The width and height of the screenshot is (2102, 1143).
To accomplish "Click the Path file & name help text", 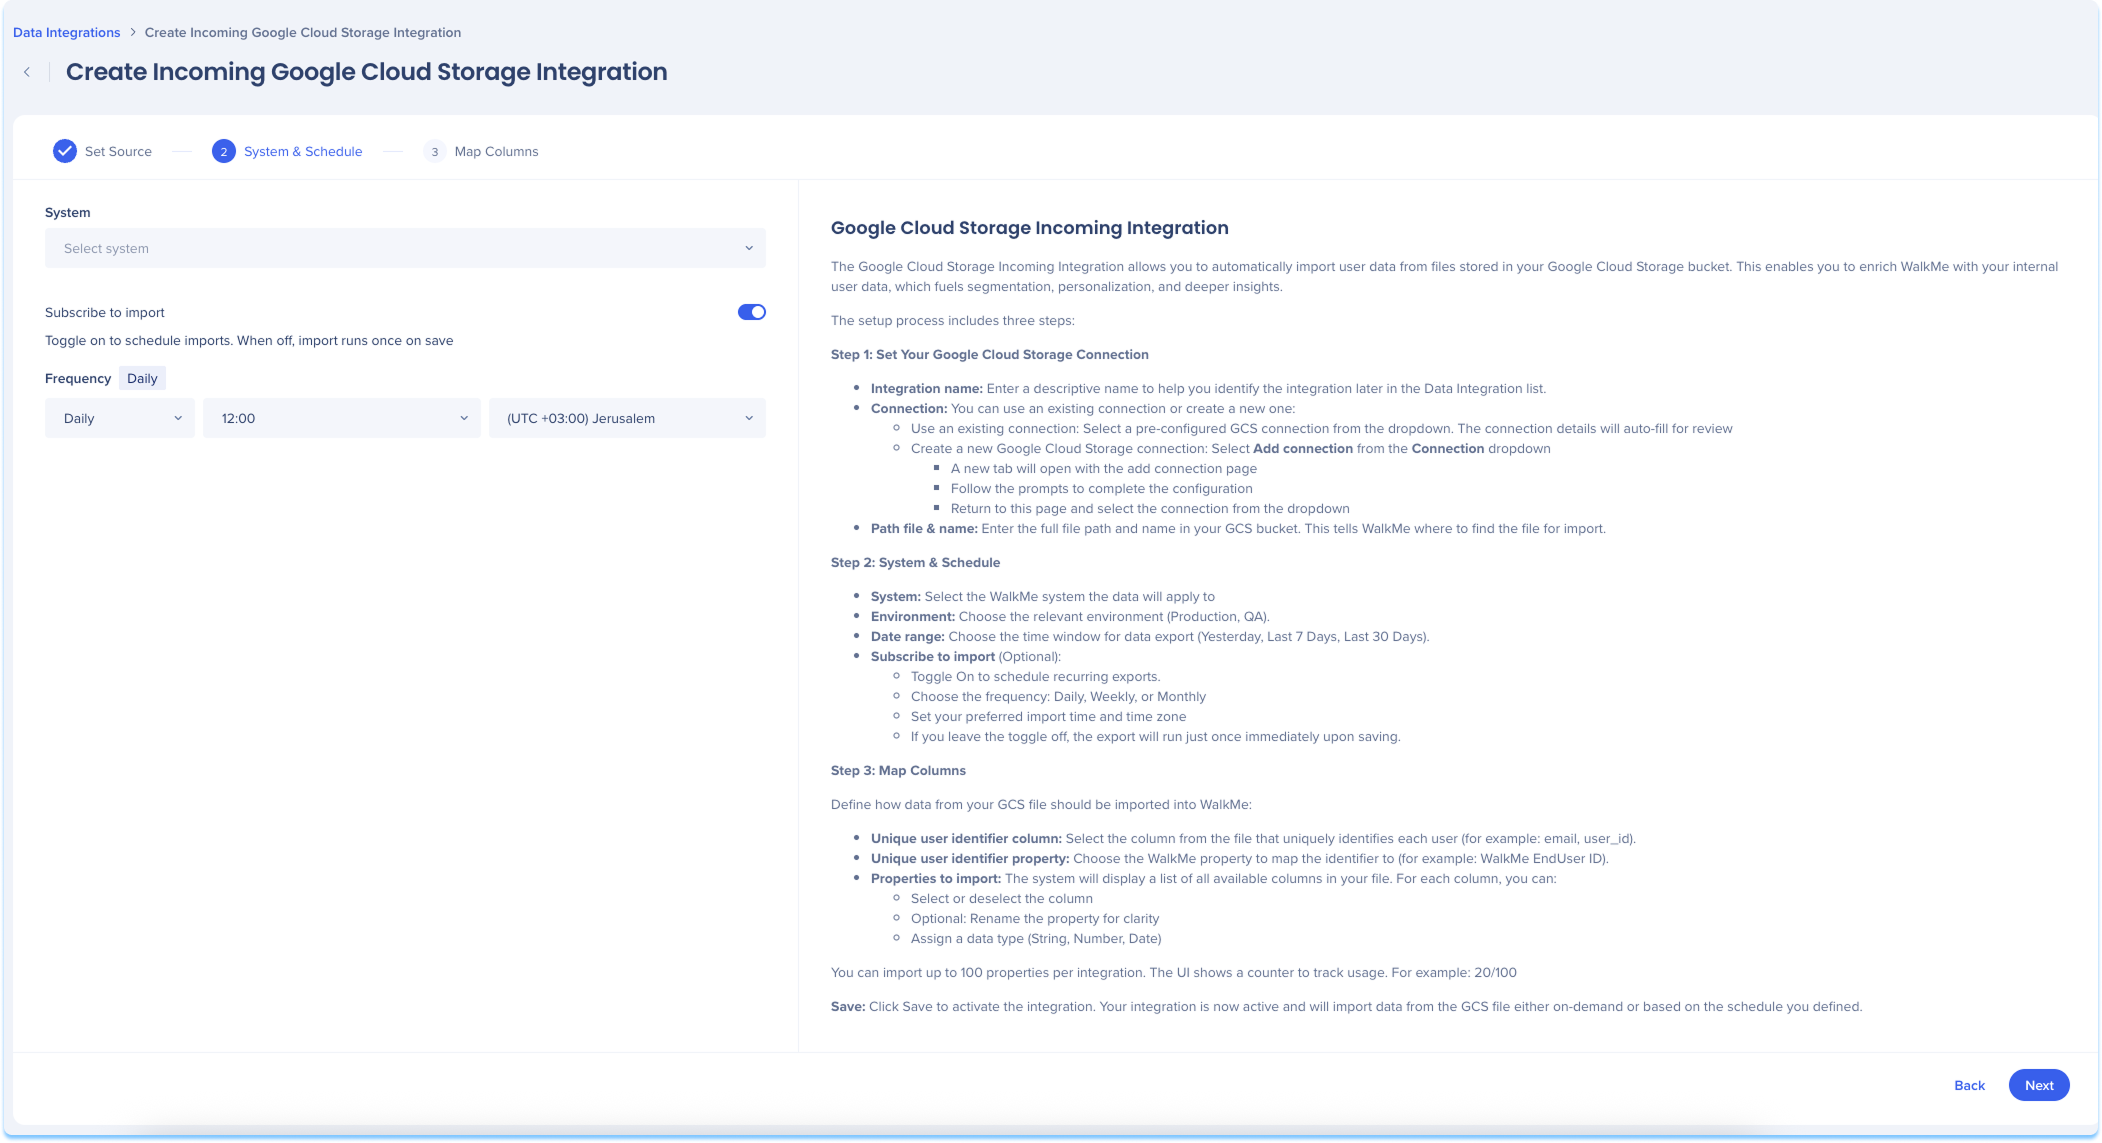I will [x=1238, y=528].
